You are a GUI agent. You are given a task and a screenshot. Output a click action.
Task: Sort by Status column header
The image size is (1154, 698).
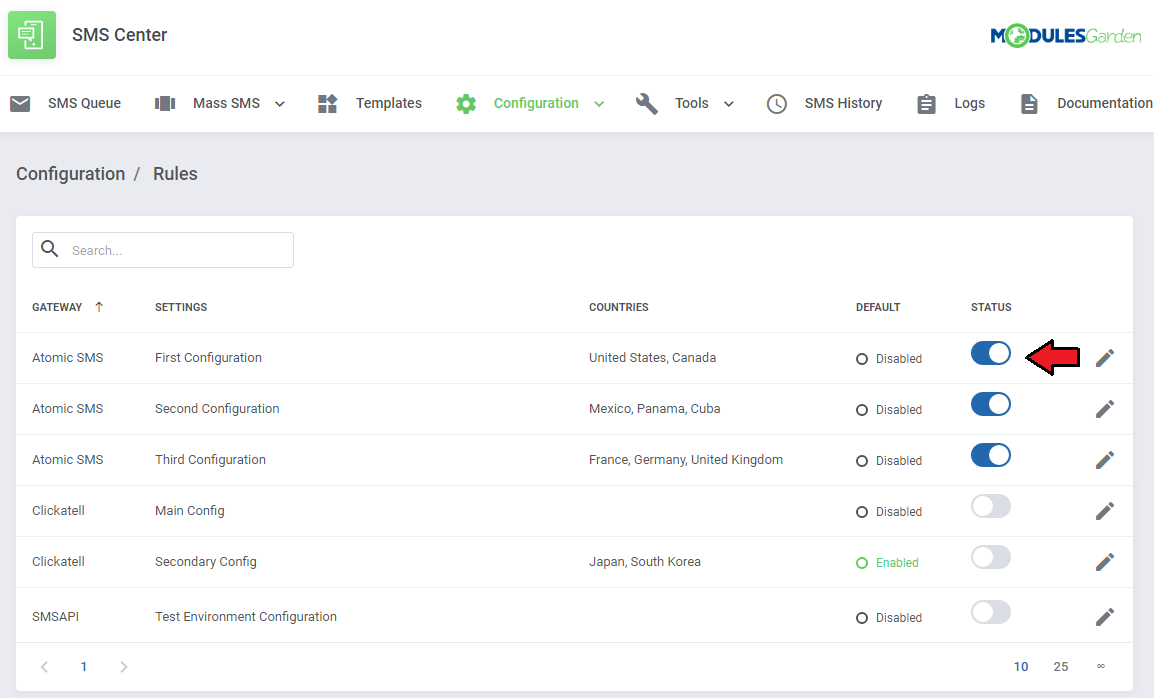tap(991, 307)
